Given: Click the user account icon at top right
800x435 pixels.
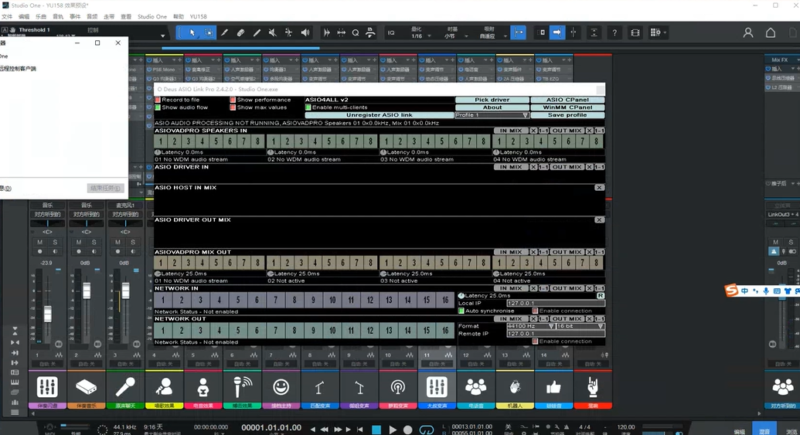Looking at the screenshot, I should coord(748,33).
